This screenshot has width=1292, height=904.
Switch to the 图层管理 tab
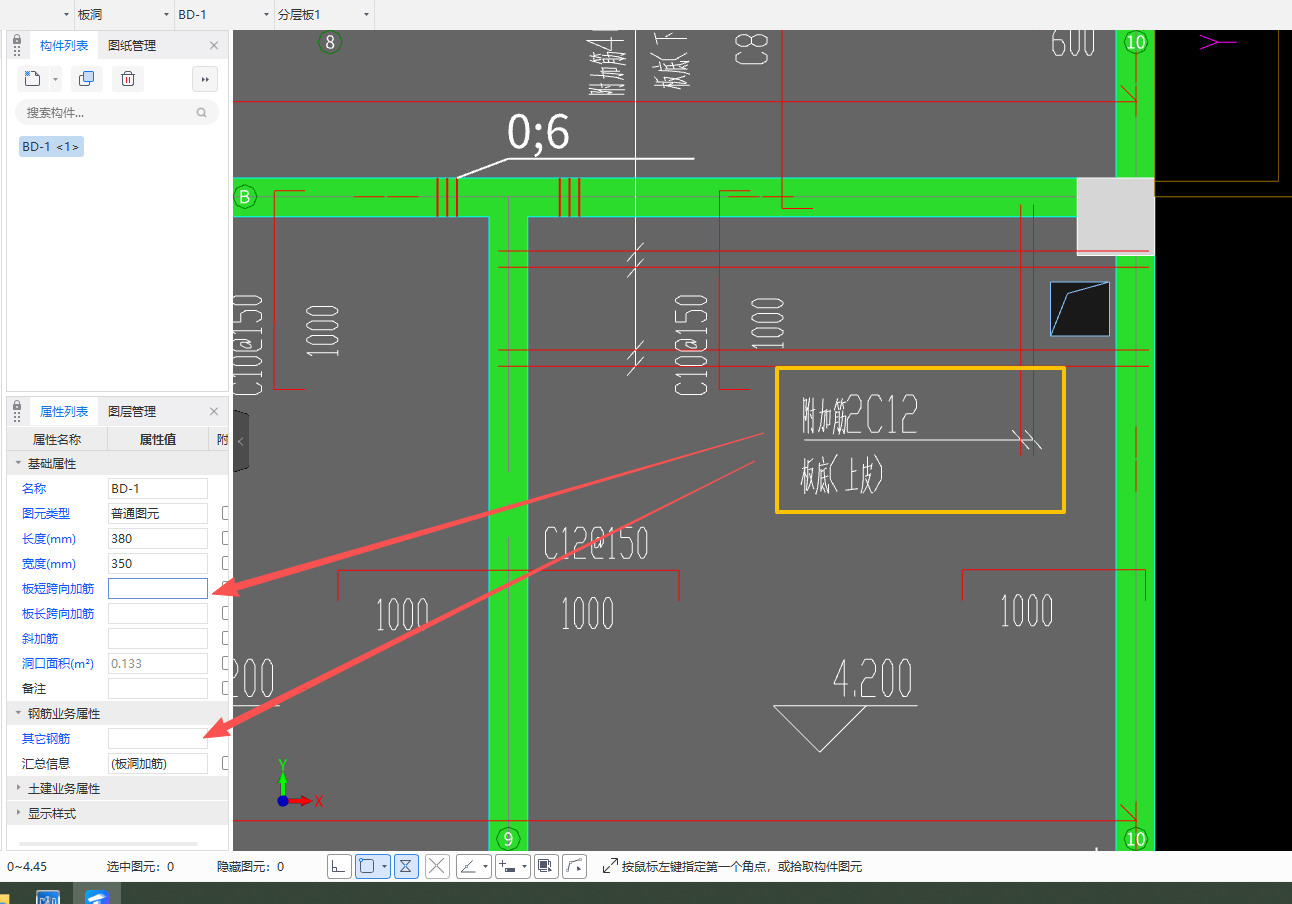click(x=132, y=411)
